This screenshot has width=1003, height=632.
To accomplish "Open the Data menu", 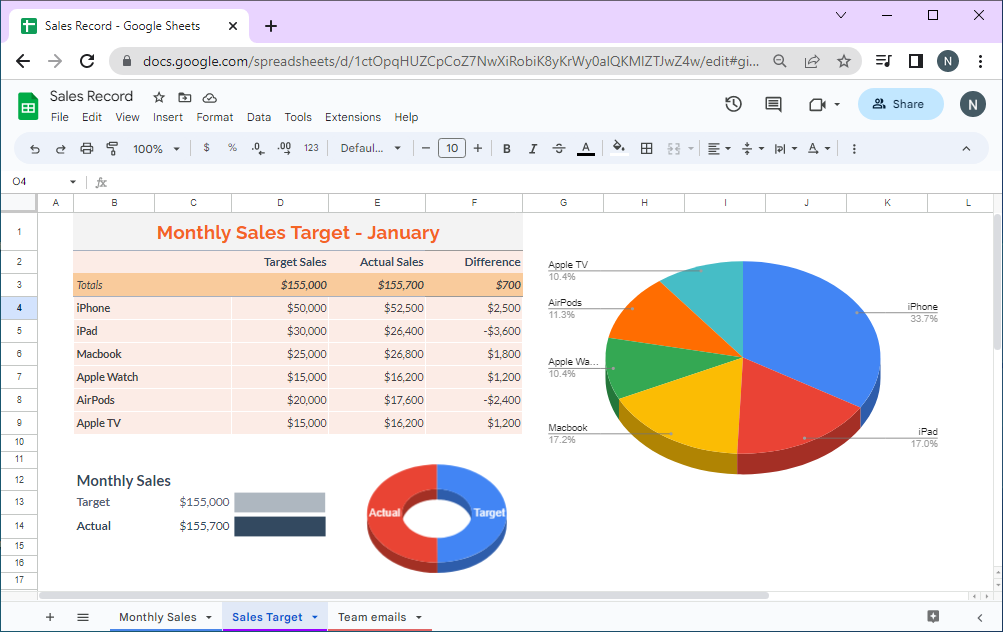I will click(x=258, y=117).
